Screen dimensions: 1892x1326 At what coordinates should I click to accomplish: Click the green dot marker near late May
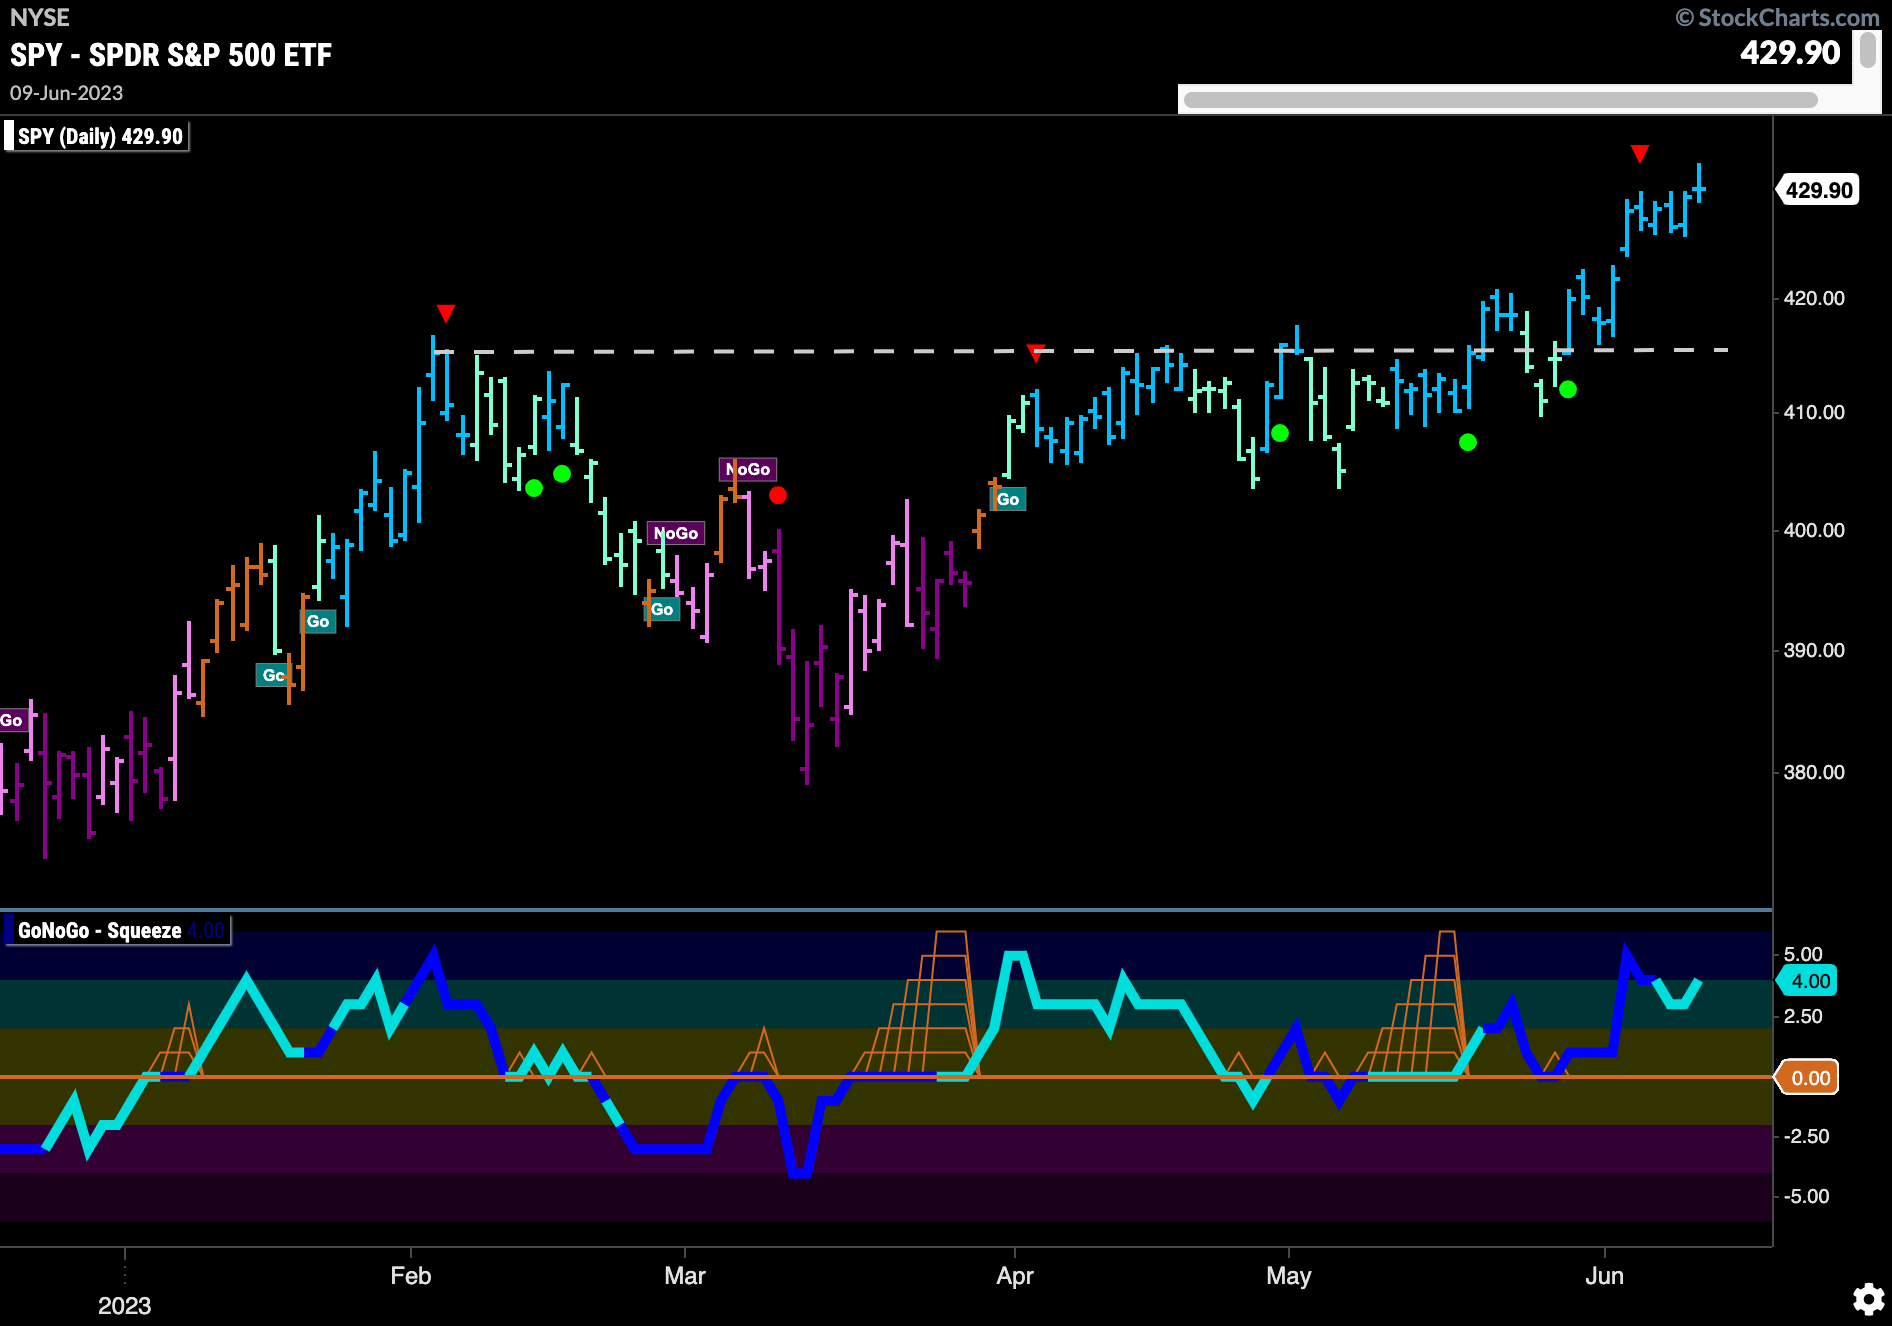click(1568, 389)
